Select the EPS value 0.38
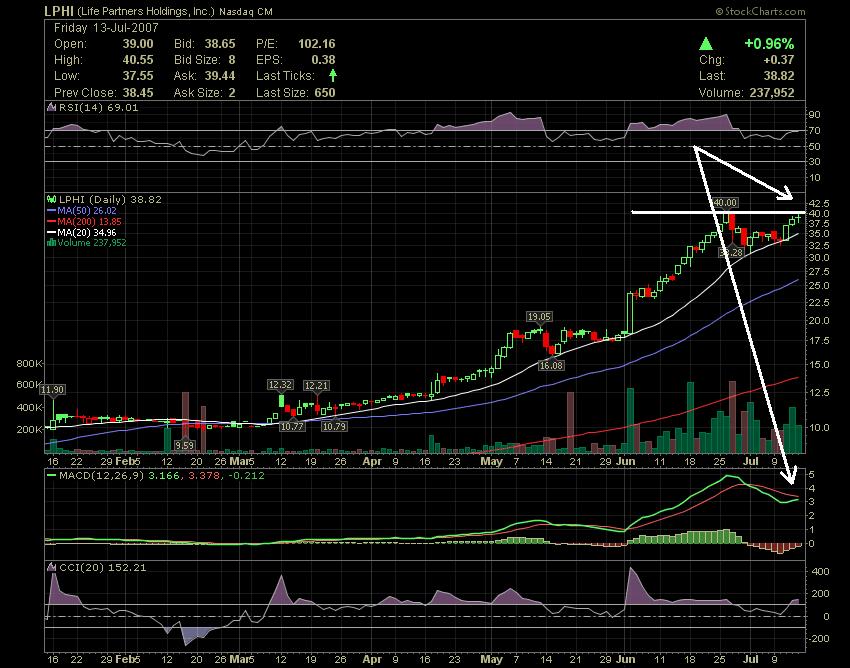This screenshot has width=850, height=668. coord(324,60)
